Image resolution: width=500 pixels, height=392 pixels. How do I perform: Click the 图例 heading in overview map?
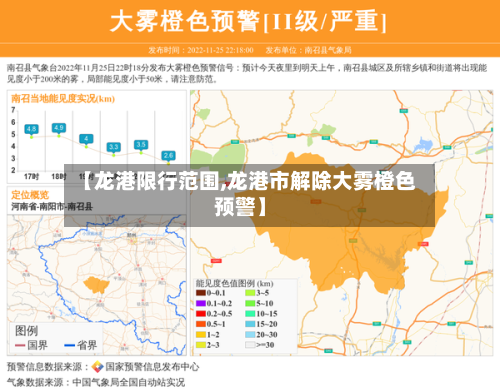26,331
